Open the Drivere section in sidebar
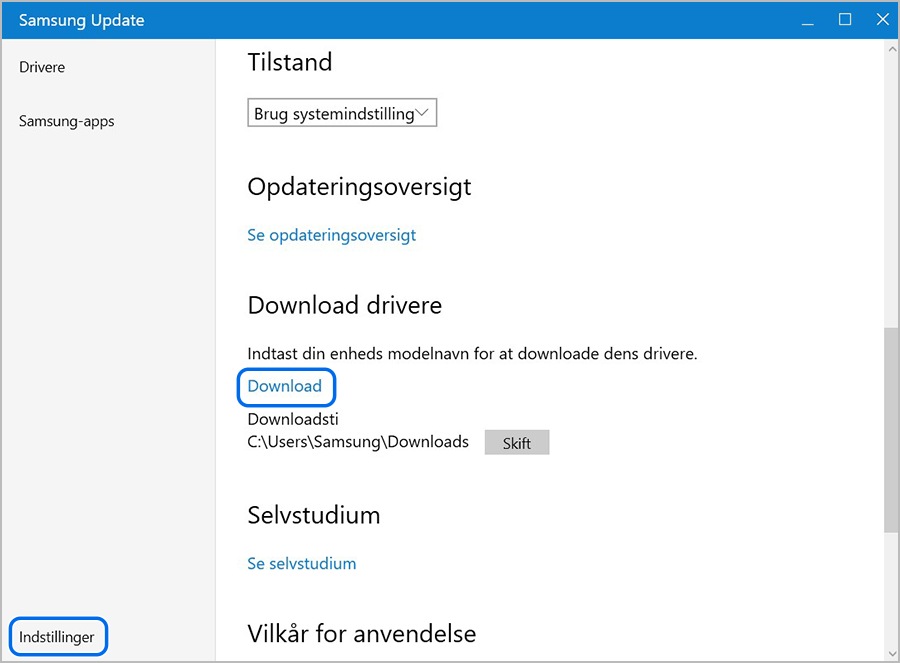The height and width of the screenshot is (663, 900). 42,67
